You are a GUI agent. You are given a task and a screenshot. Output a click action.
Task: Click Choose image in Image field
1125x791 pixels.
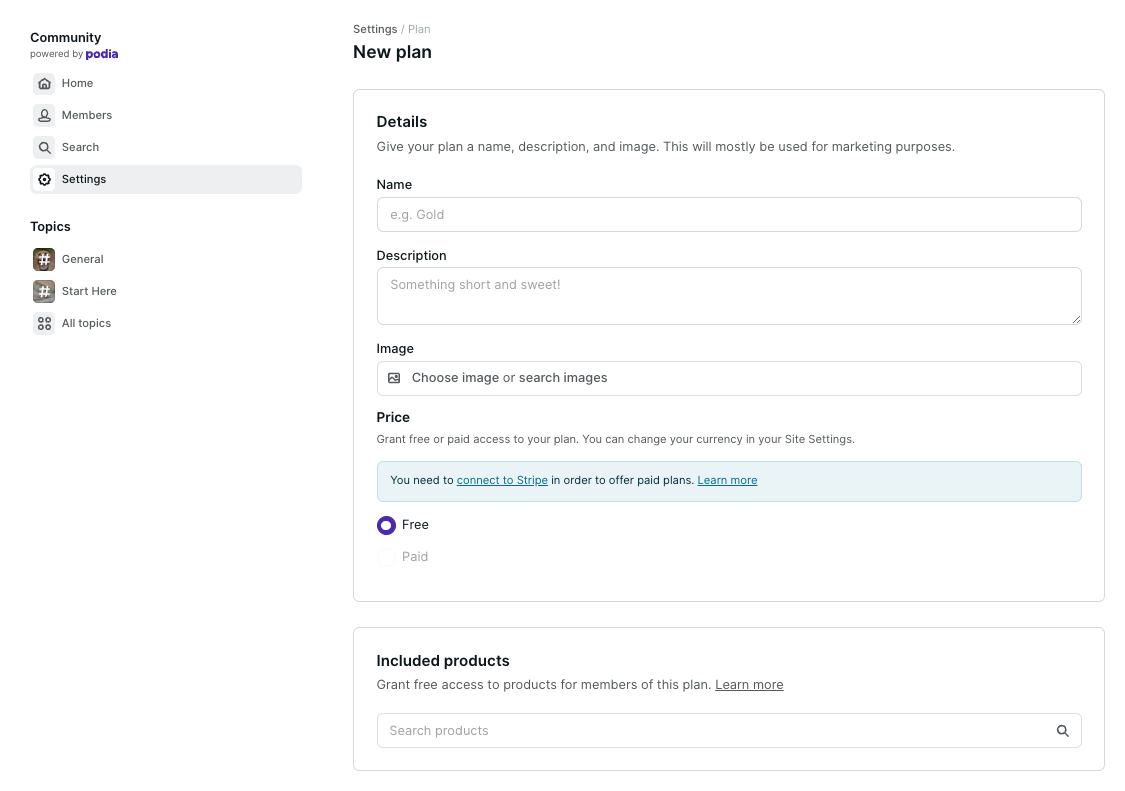[455, 378]
